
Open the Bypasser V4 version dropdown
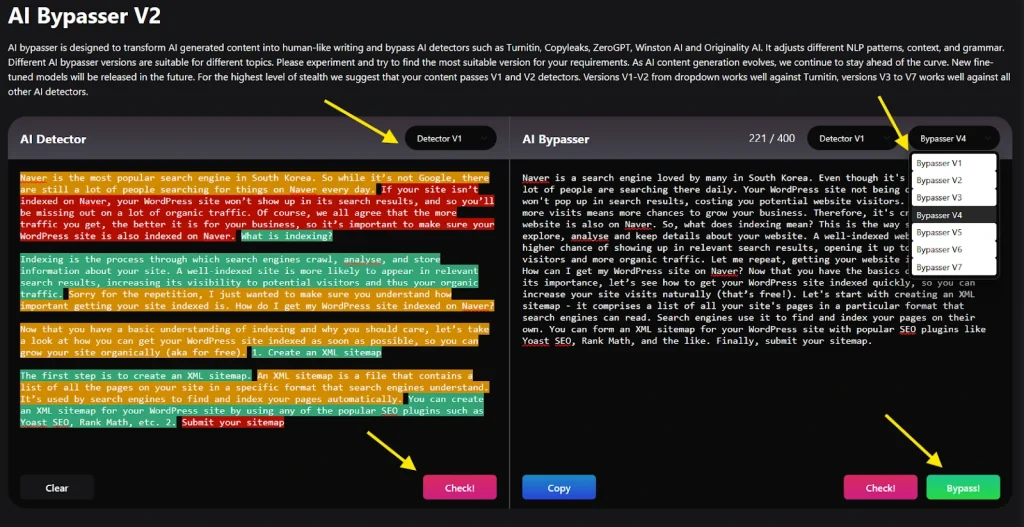click(953, 138)
